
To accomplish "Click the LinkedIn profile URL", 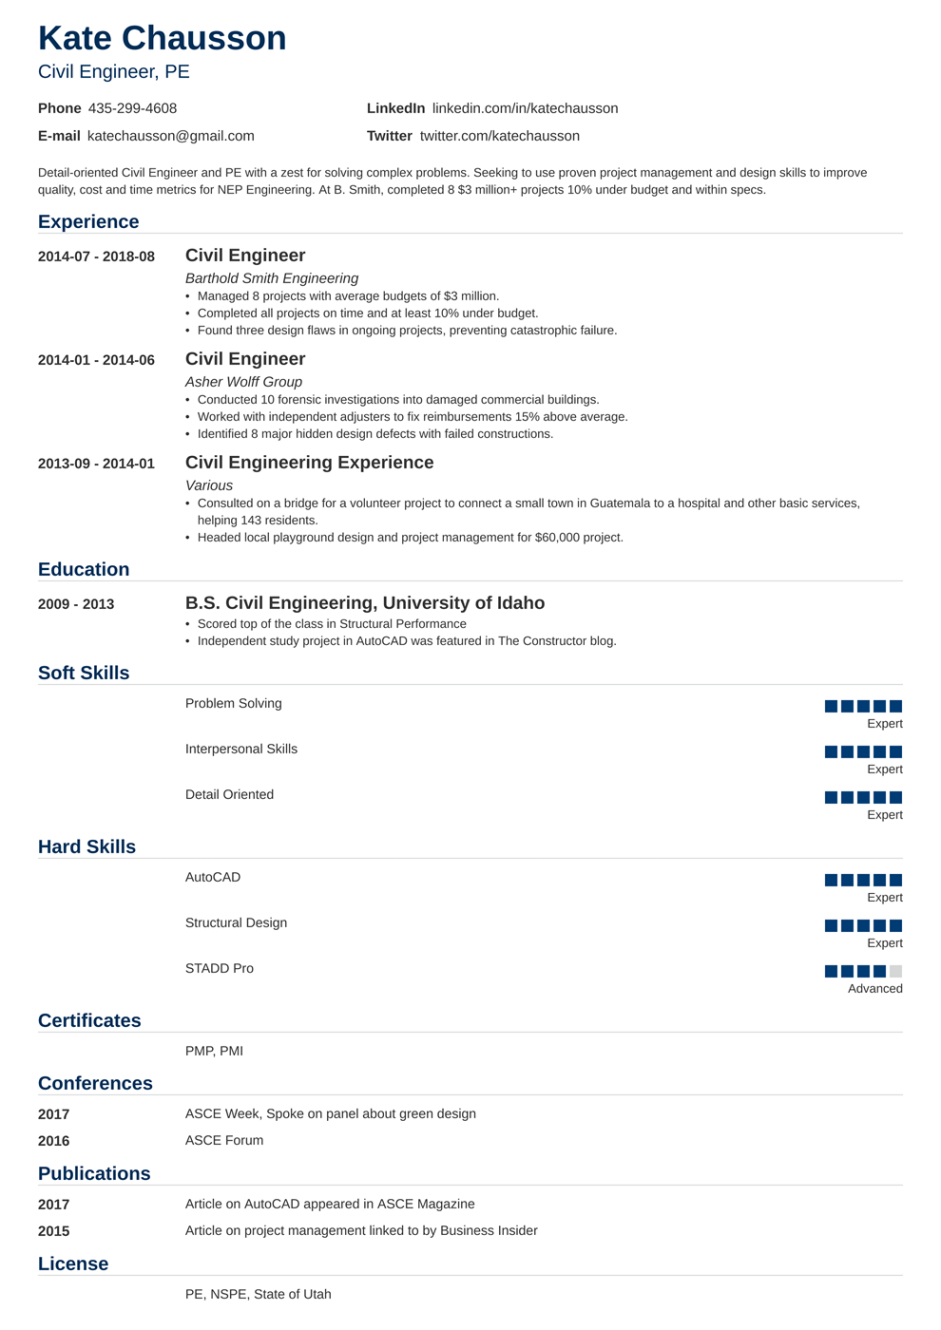I will (x=524, y=108).
